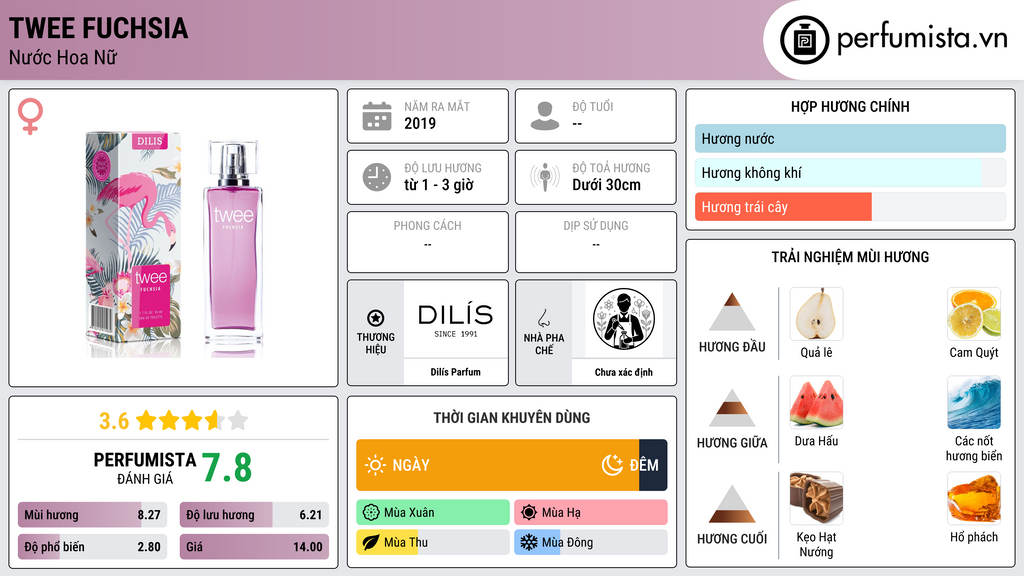Image resolution: width=1024 pixels, height=576 pixels.
Task: Click the Kẹo Hạt Nướng praline image
Action: click(816, 498)
